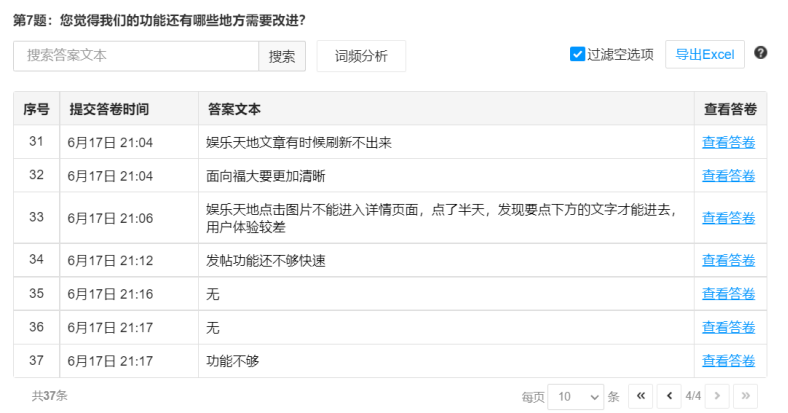
Task: Click 答案文本 column header
Action: (235, 109)
